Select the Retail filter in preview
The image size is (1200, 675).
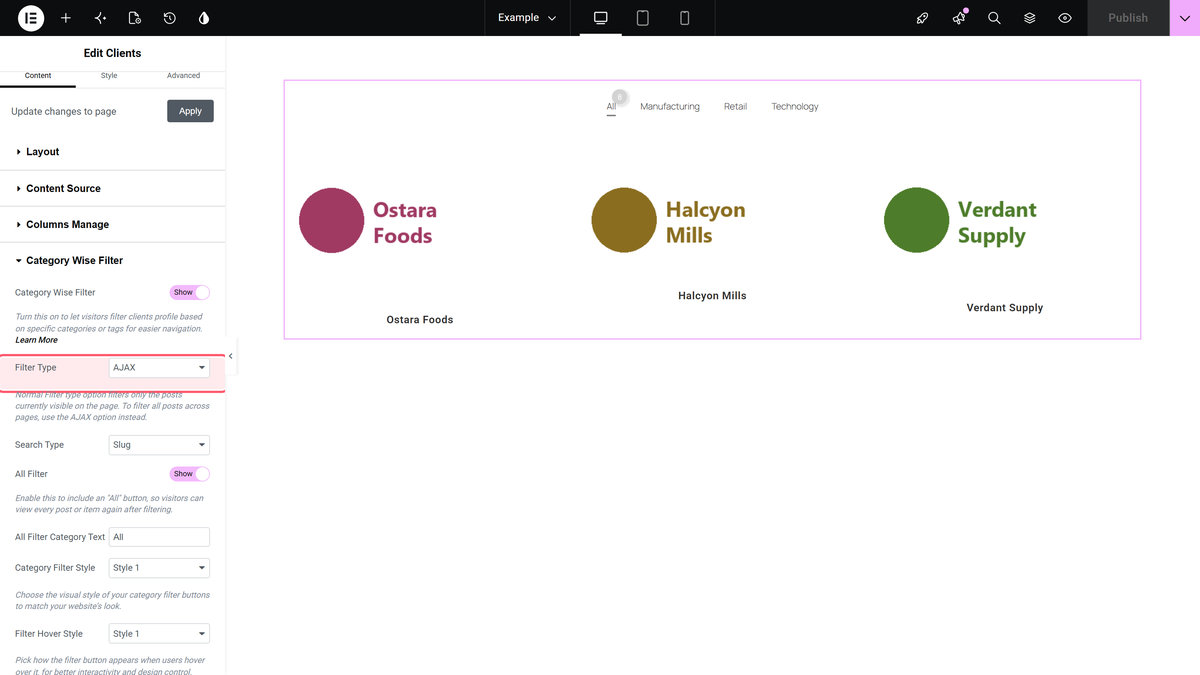click(x=736, y=106)
